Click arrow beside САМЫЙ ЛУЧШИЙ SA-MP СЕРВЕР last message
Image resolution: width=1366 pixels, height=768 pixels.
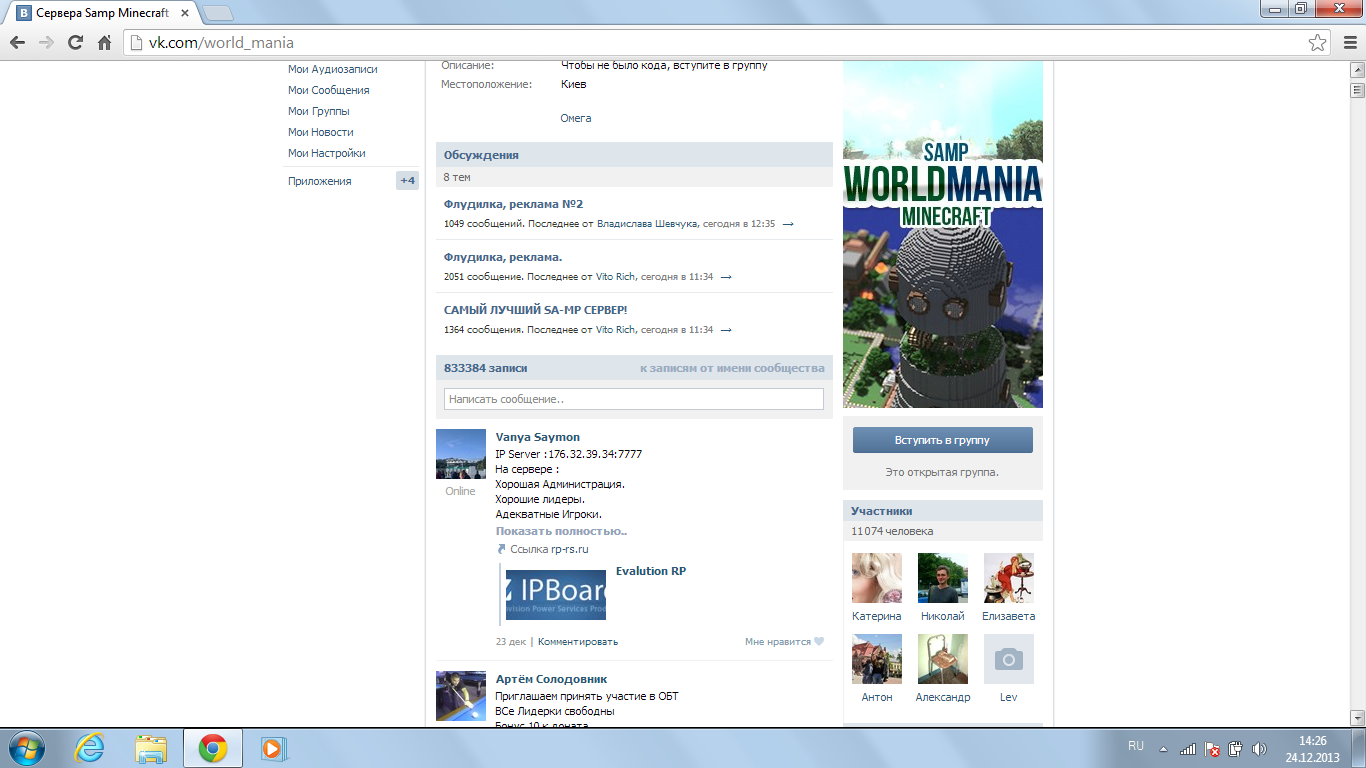[726, 330]
